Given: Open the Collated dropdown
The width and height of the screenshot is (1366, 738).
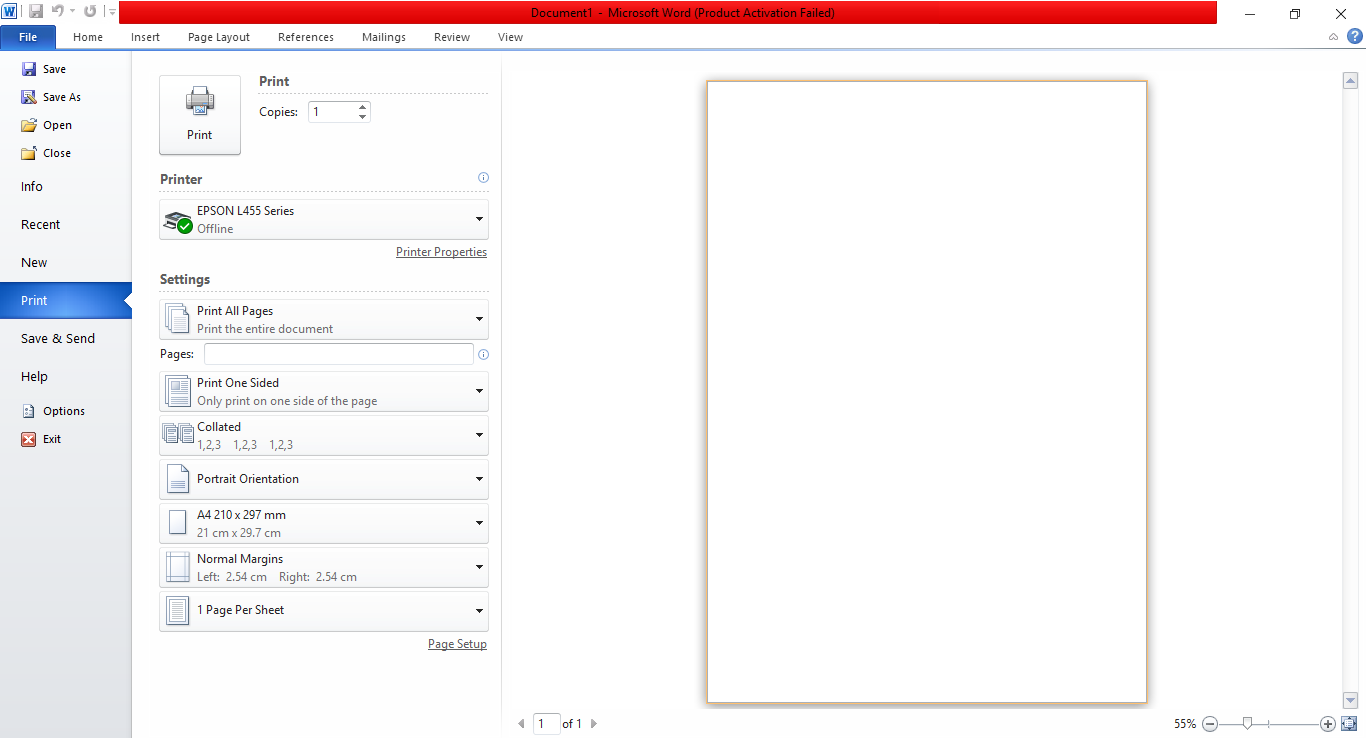Looking at the screenshot, I should click(x=324, y=436).
